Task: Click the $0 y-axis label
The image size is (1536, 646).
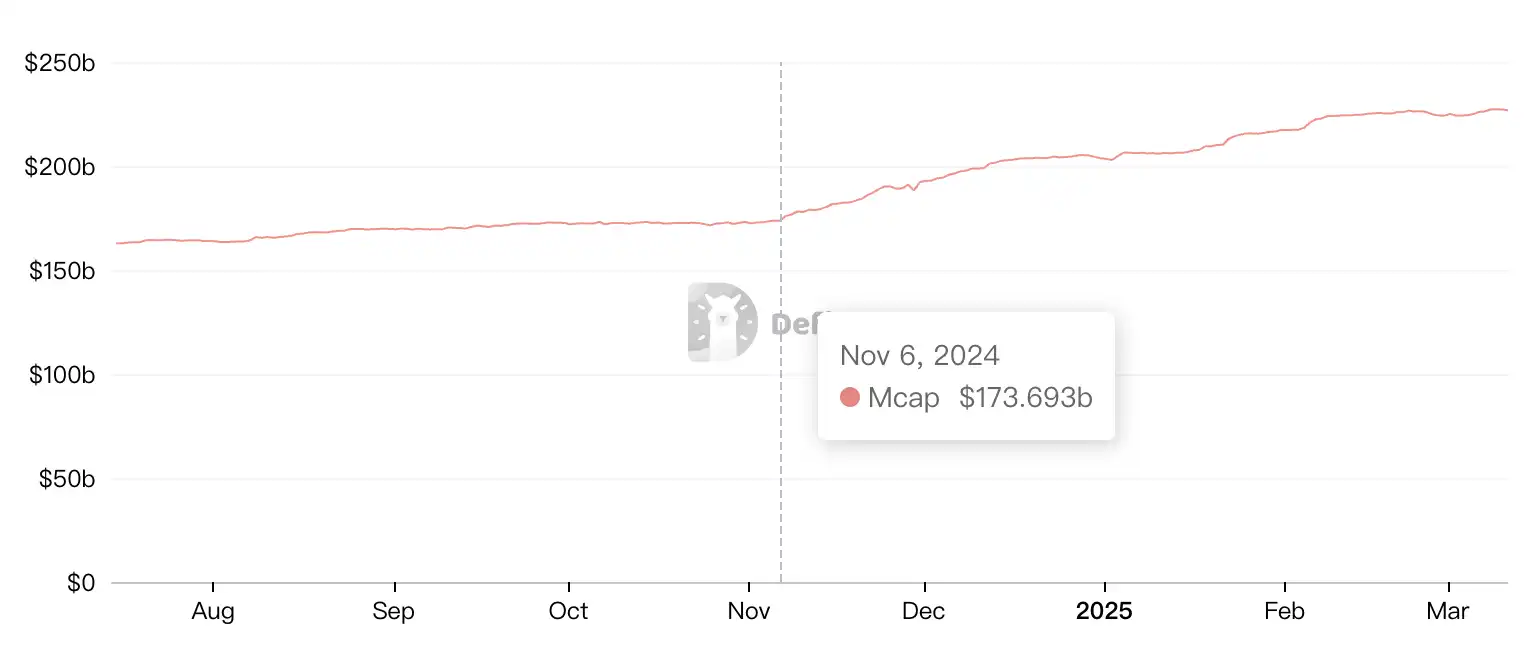Action: click(80, 583)
